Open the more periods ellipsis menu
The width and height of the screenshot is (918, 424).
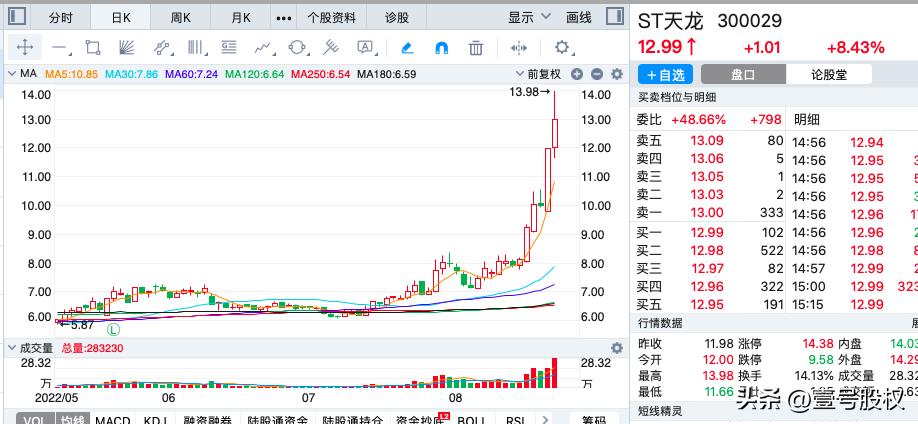284,18
